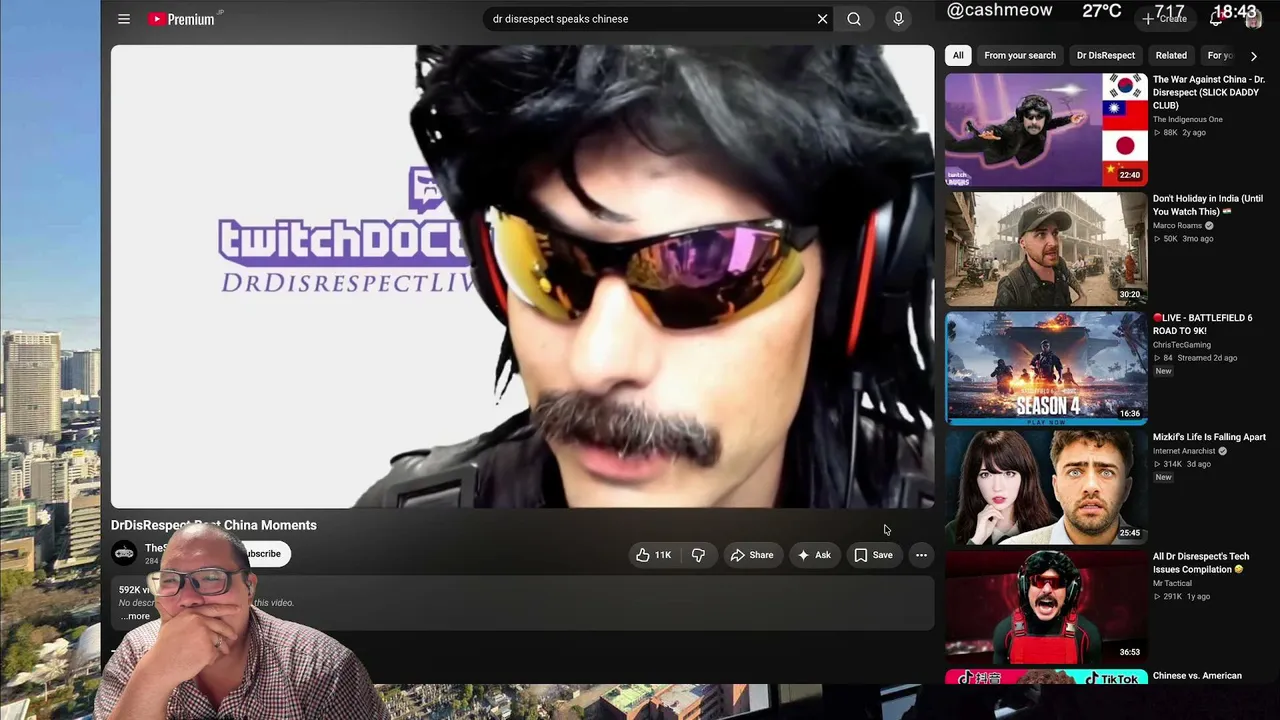This screenshot has height=720, width=1280.
Task: Go to YouTube Premium home logo
Action: [184, 19]
